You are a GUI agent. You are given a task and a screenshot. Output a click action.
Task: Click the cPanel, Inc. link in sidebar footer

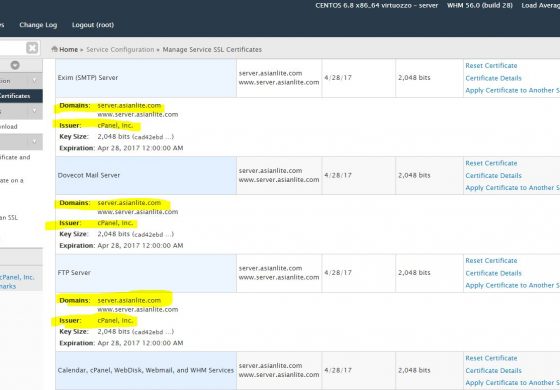17,277
